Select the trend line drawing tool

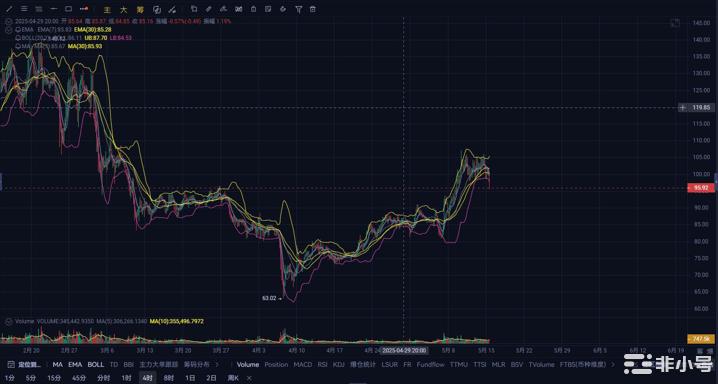click(9, 9)
